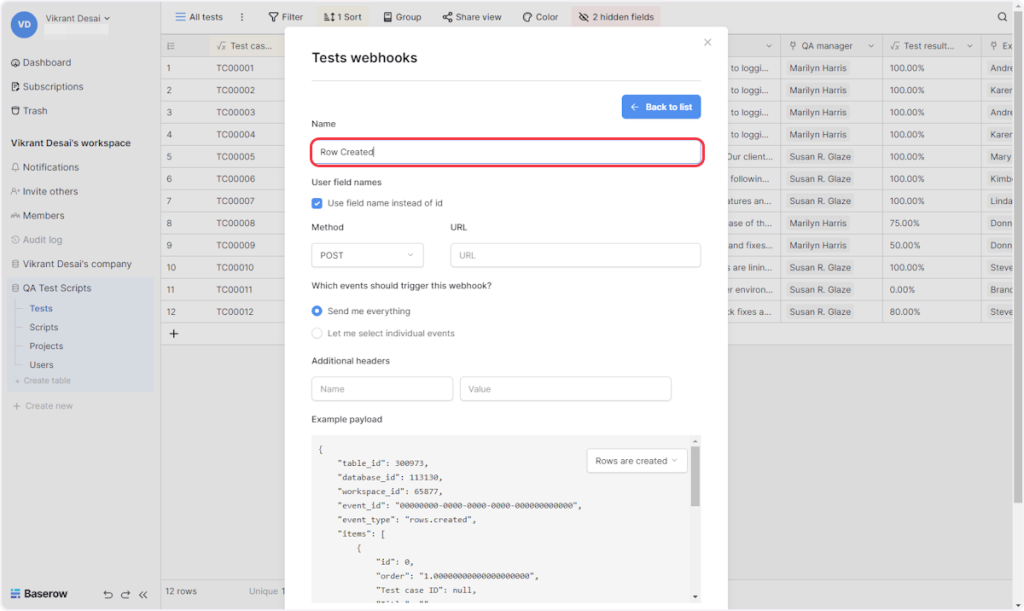Select Let me select individual events
This screenshot has height=611, width=1024.
click(317, 333)
